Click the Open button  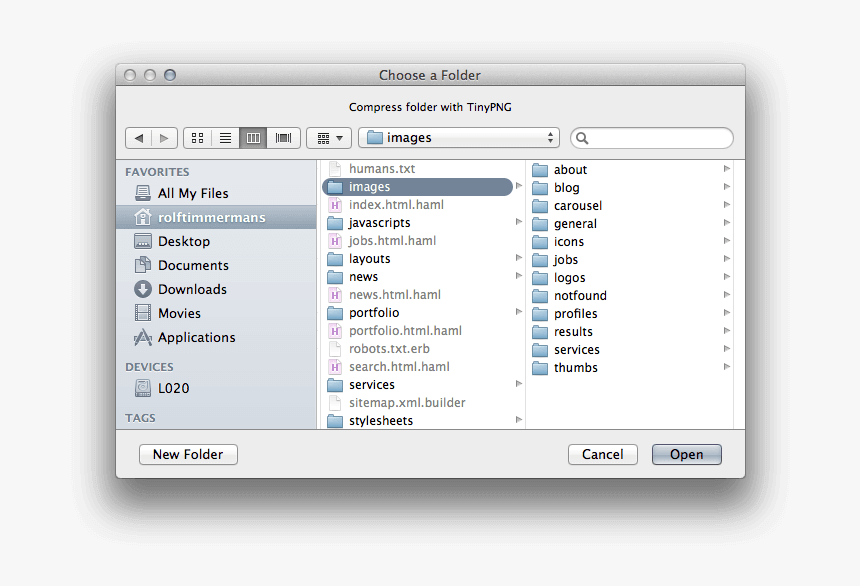pos(687,454)
